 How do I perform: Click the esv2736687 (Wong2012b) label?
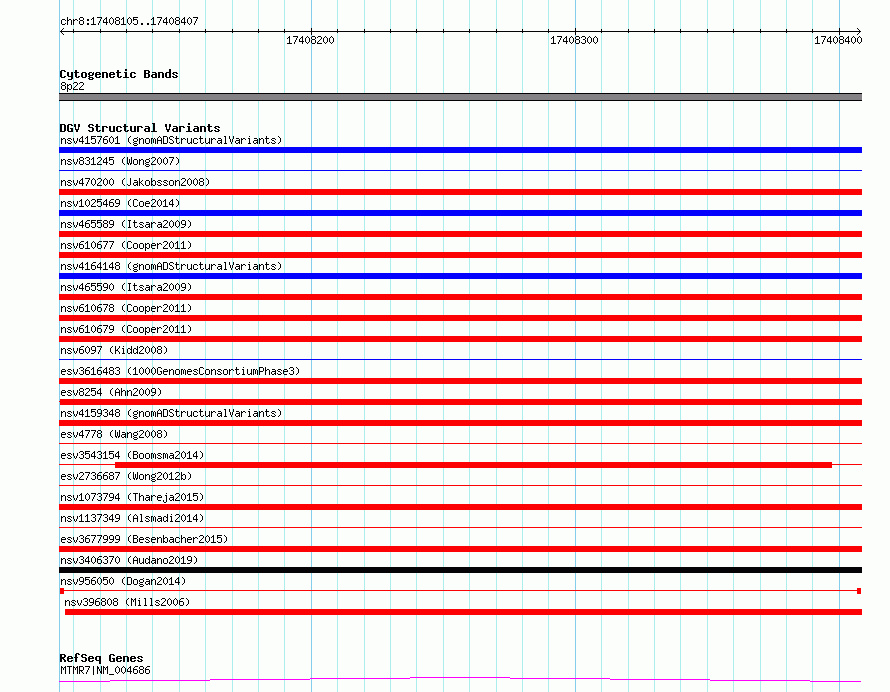tap(126, 476)
